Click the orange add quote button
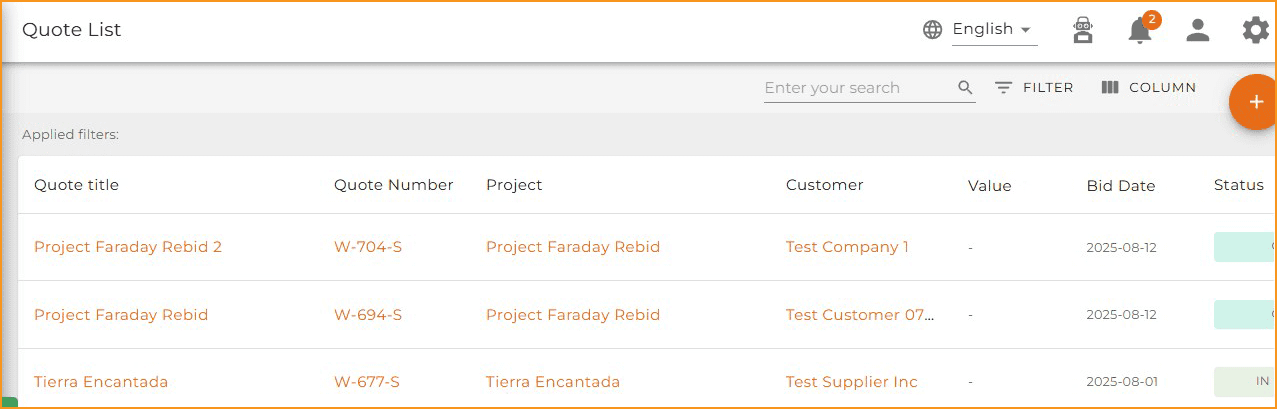 point(1255,102)
